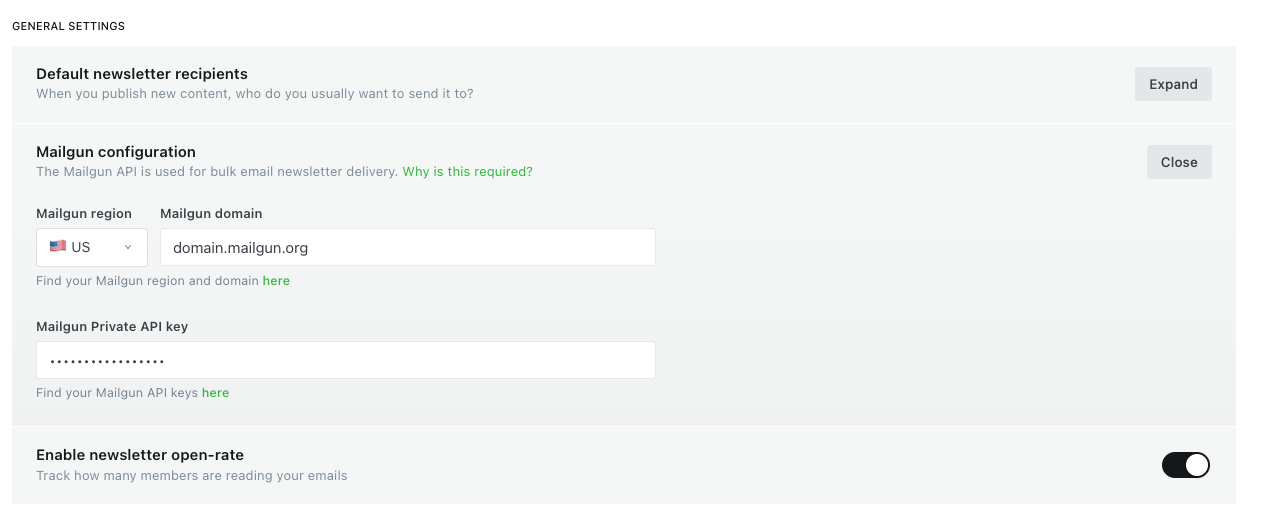The height and width of the screenshot is (527, 1278).
Task: Click the 'Enable newsletter open-rate' label
Action: point(140,455)
